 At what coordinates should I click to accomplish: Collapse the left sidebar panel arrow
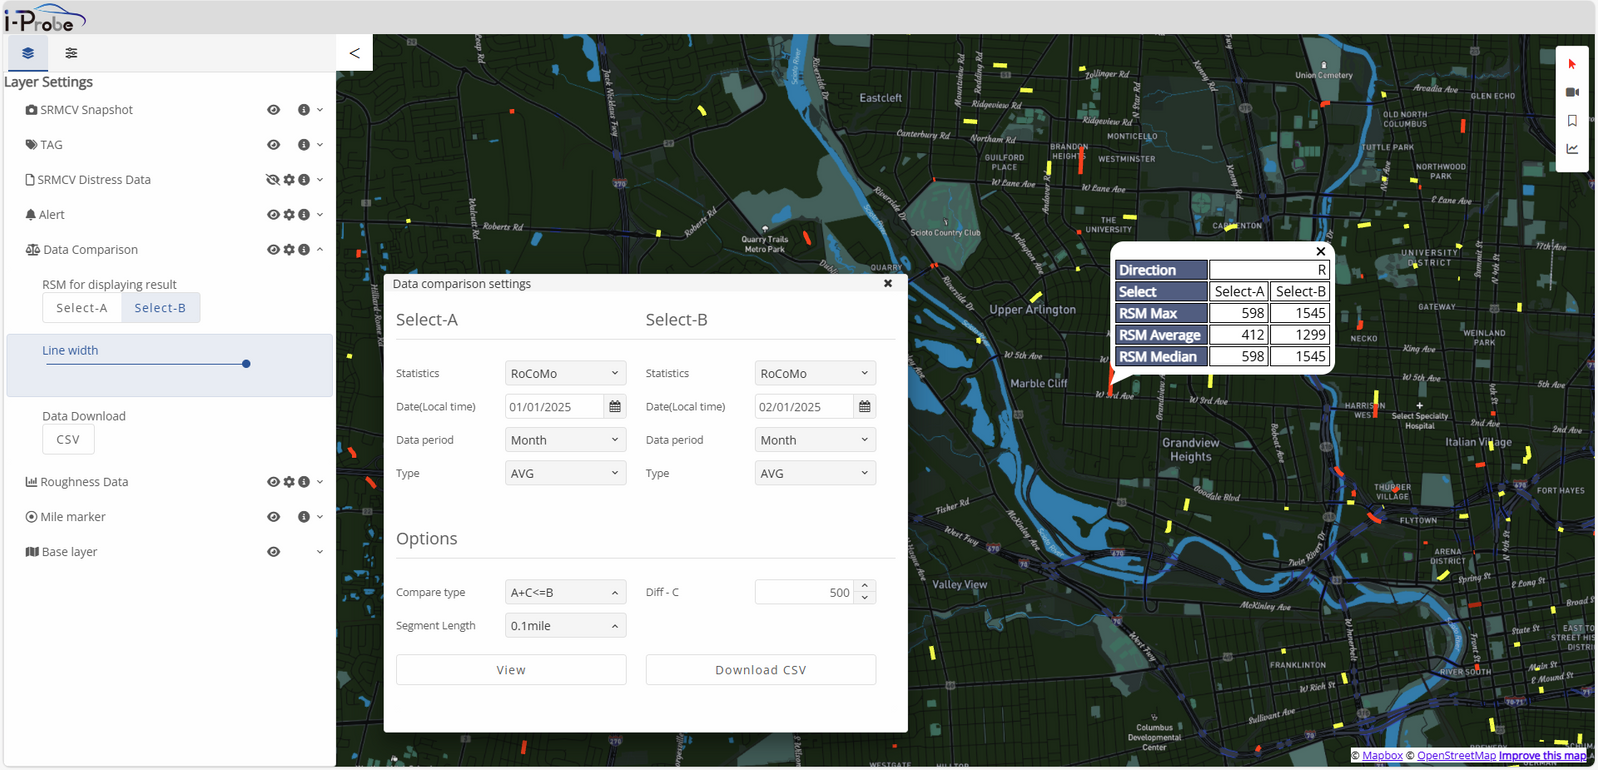[354, 53]
